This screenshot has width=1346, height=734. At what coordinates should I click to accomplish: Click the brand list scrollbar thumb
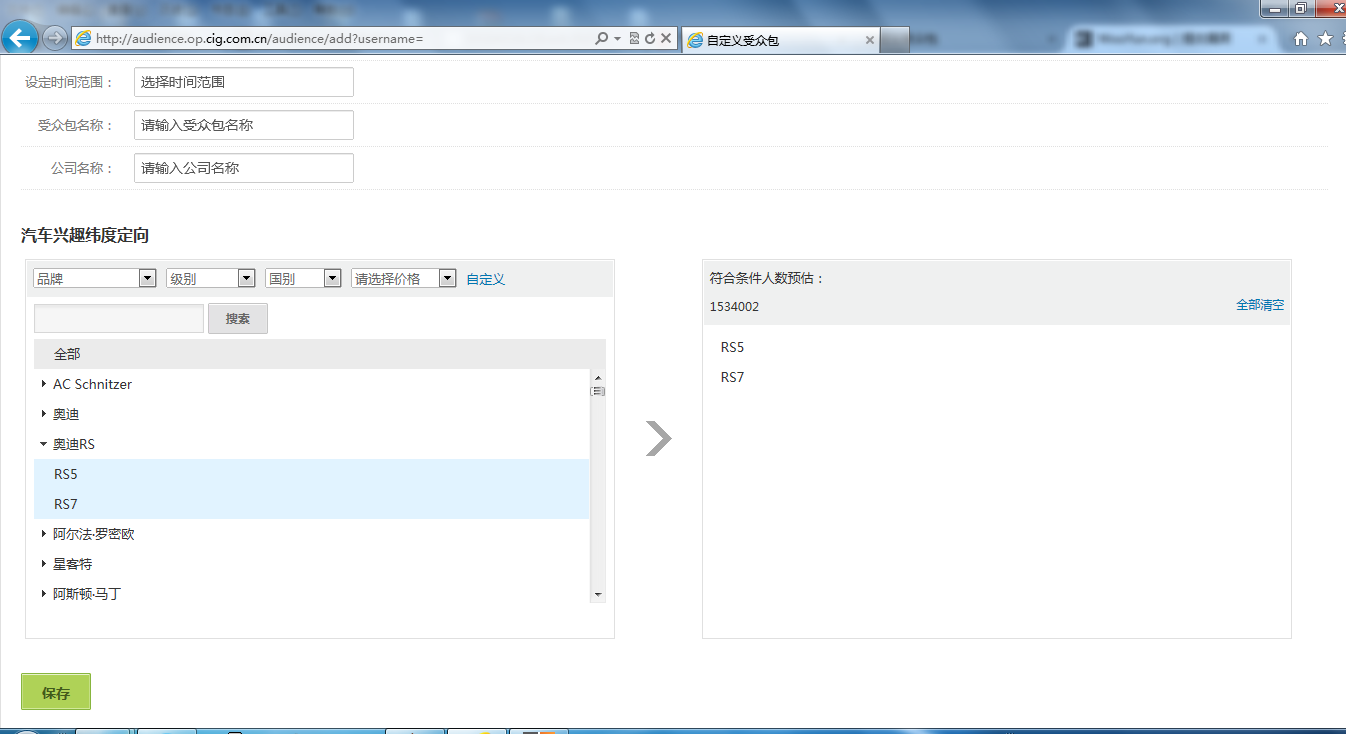tap(598, 391)
